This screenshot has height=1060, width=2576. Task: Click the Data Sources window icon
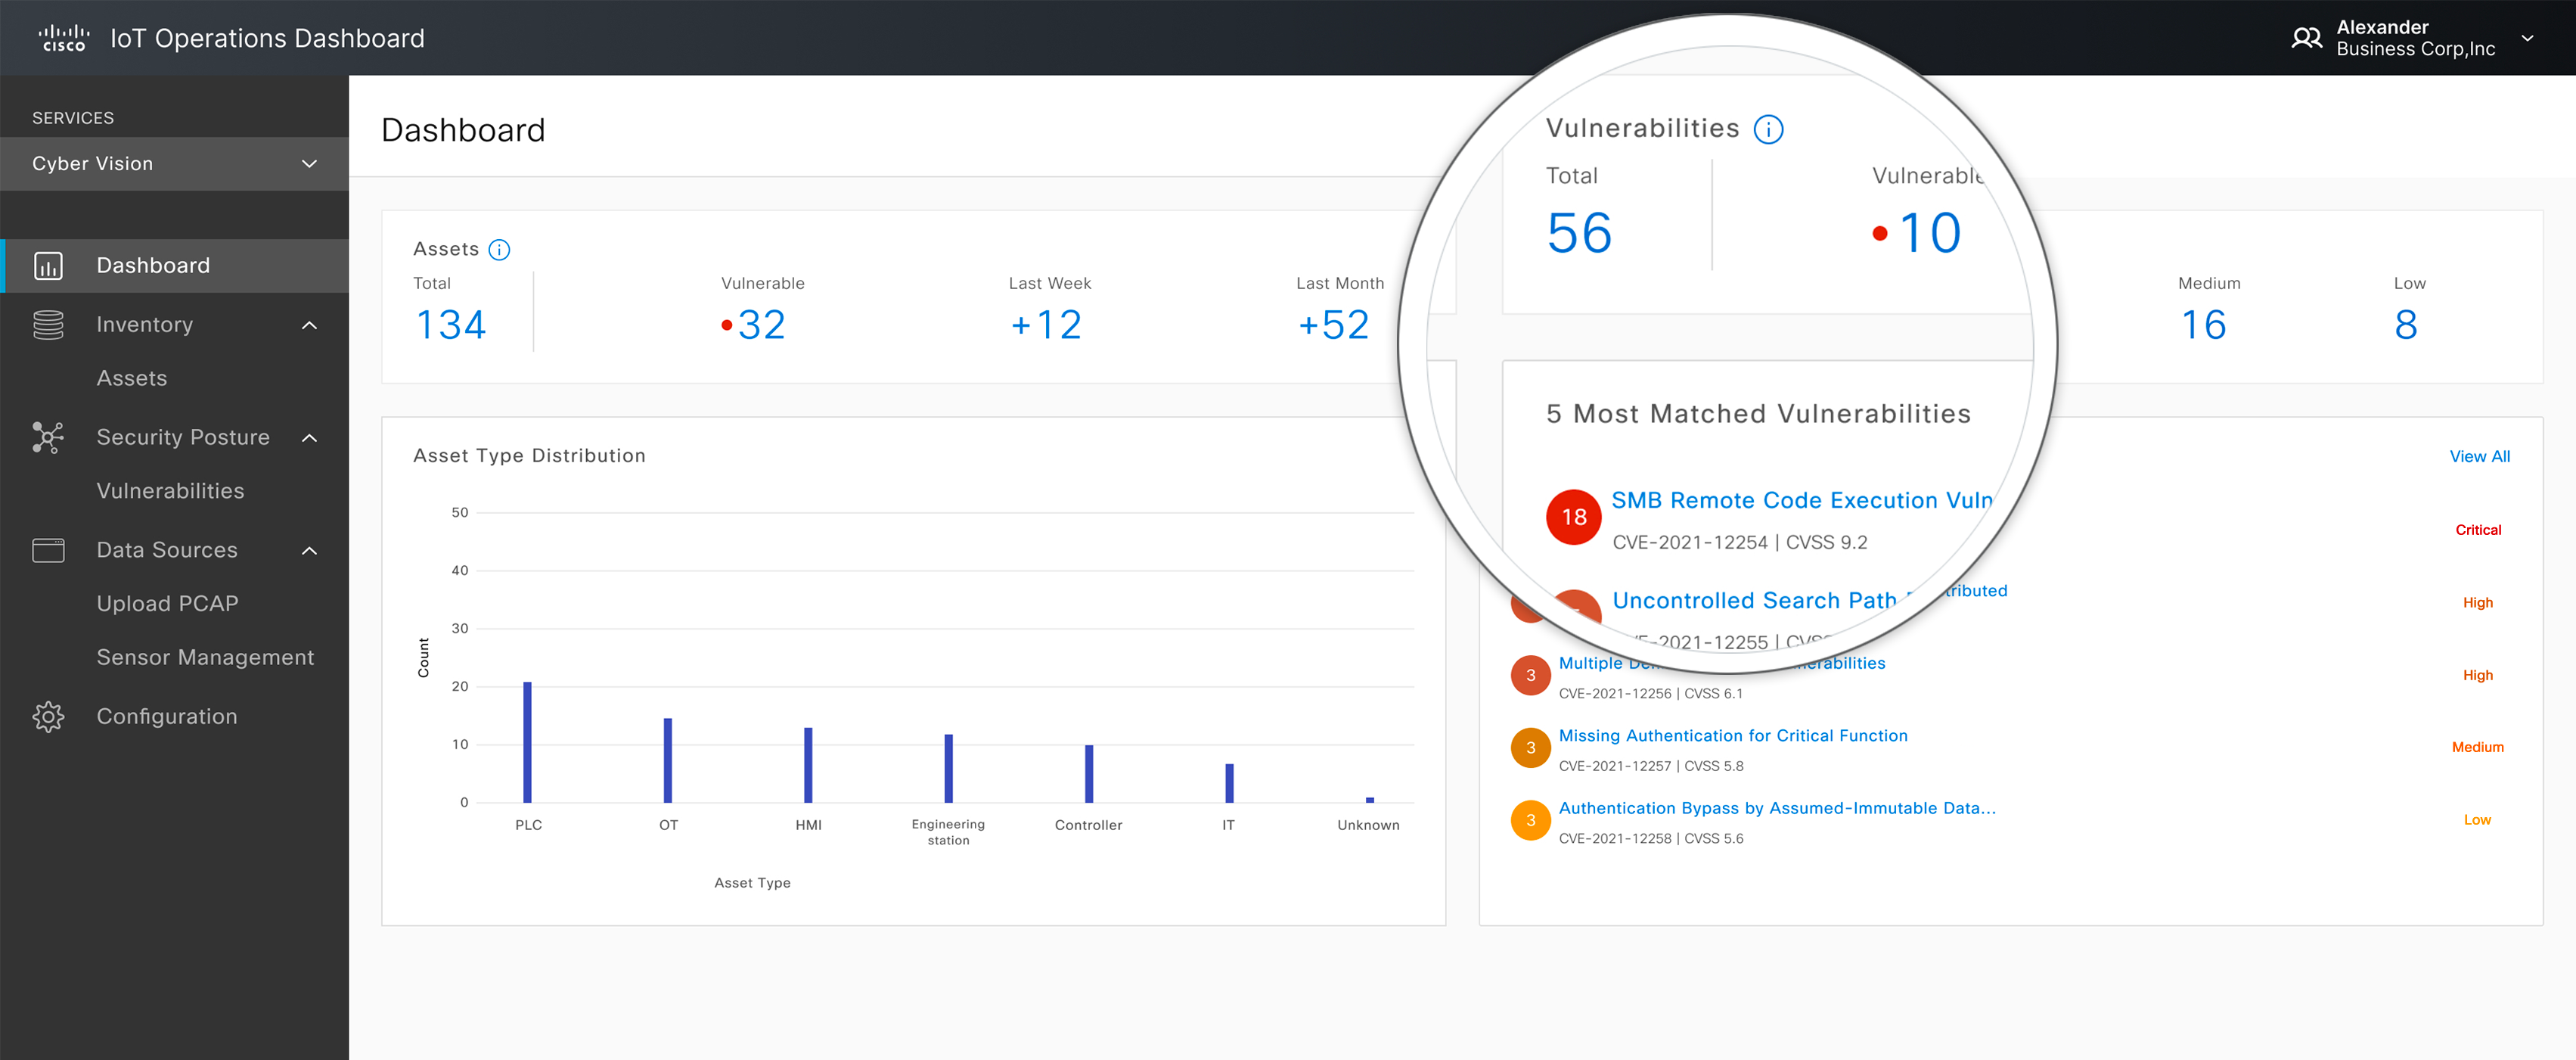click(48, 550)
